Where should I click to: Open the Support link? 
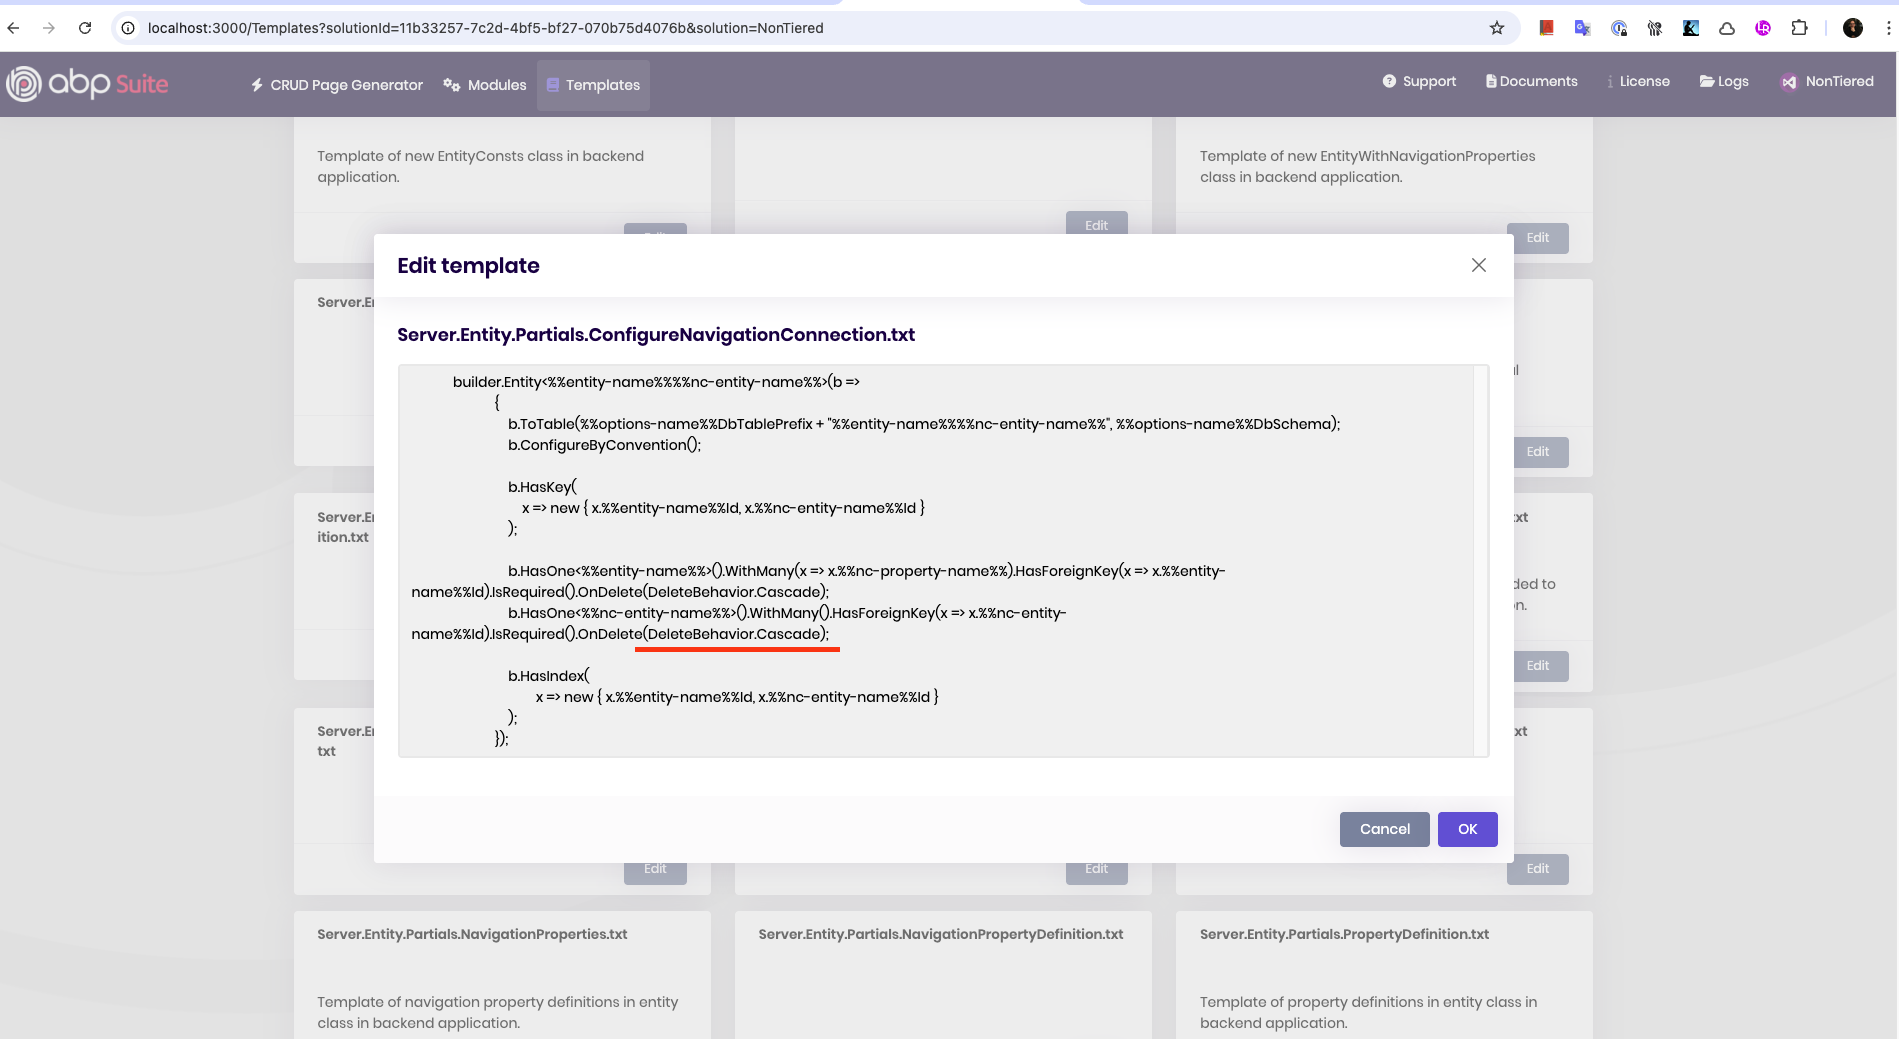1419,81
